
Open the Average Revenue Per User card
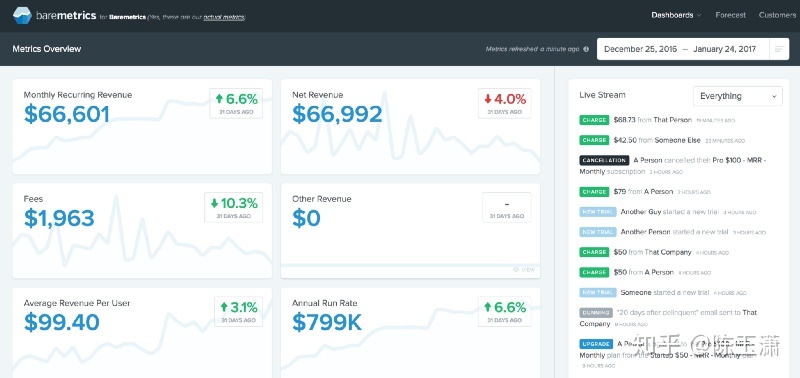pos(142,333)
